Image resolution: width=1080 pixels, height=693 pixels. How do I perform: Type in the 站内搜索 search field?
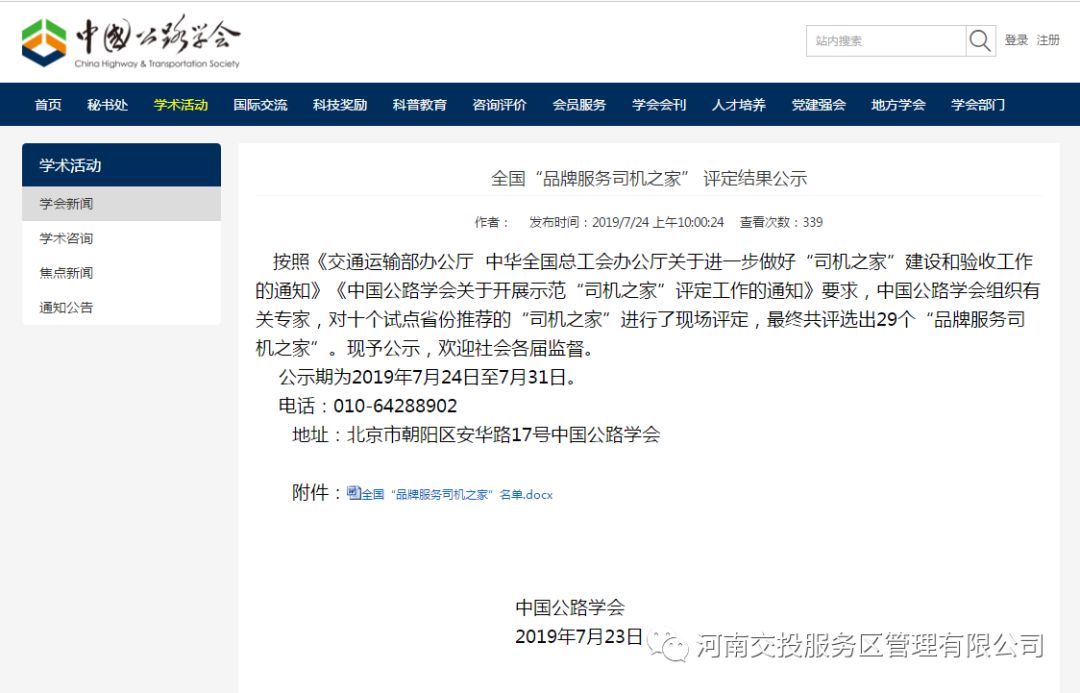885,41
